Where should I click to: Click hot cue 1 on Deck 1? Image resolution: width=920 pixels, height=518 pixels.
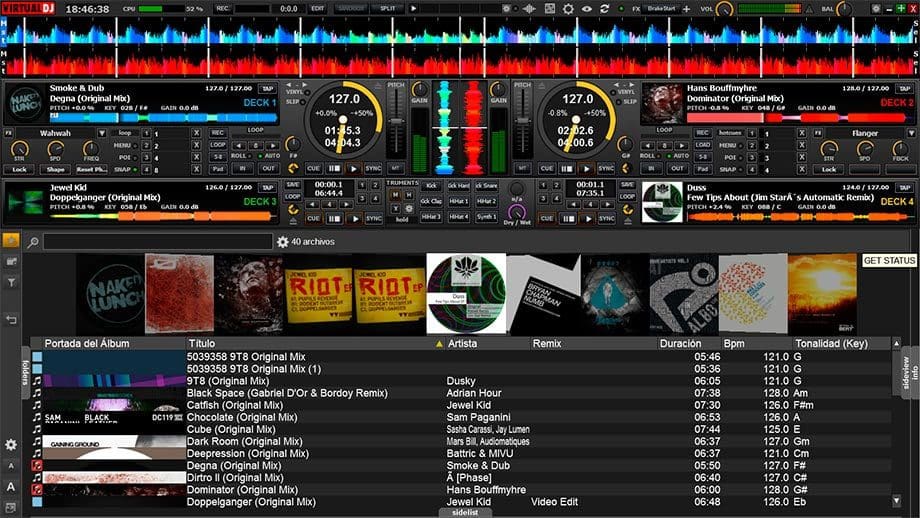click(x=146, y=134)
